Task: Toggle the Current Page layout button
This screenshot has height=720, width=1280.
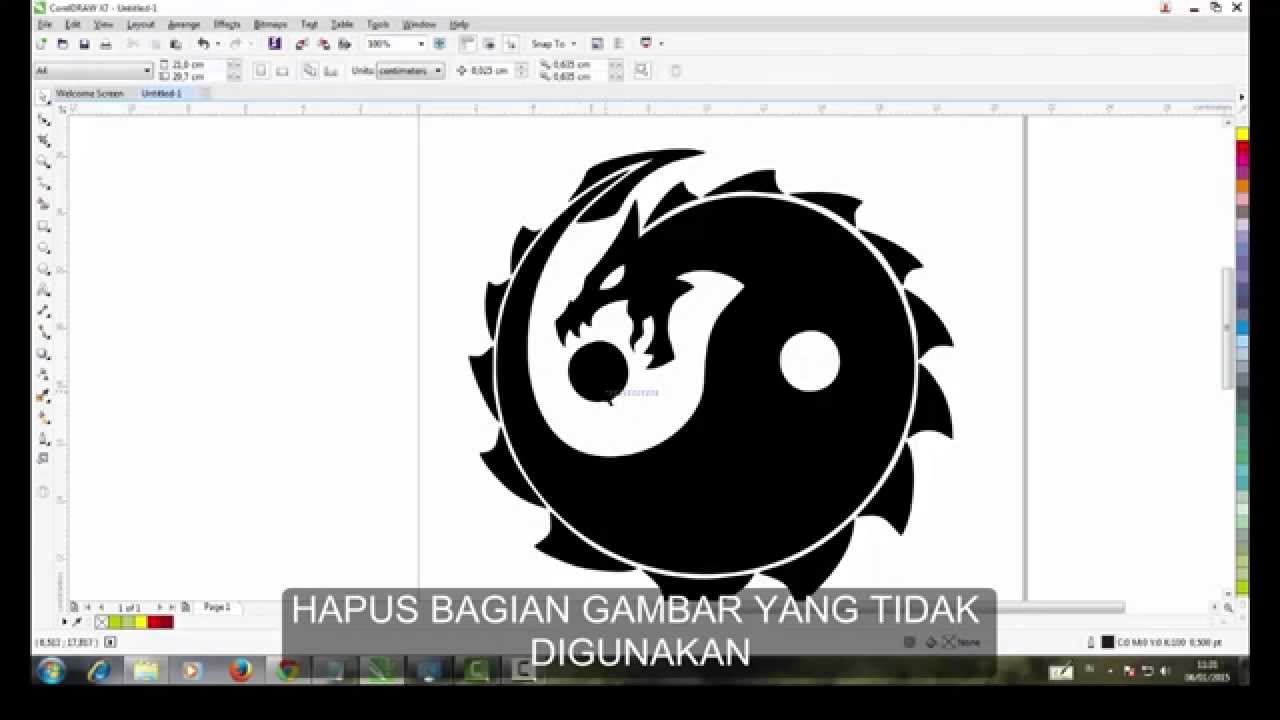Action: 331,71
